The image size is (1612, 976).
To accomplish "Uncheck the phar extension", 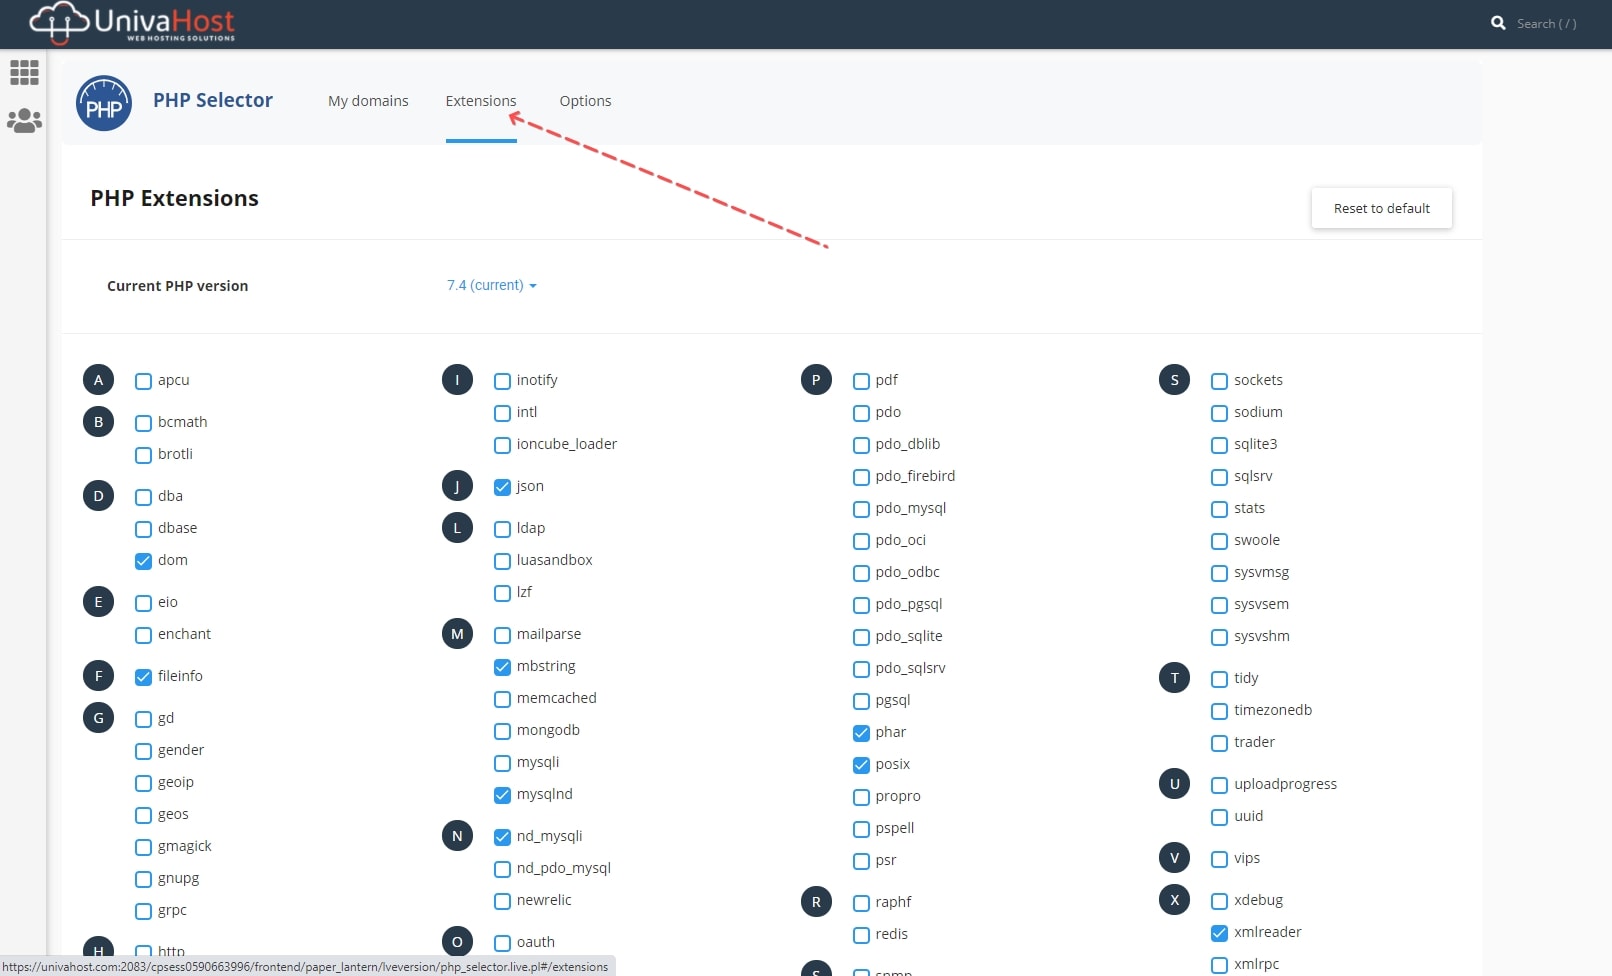I will [x=861, y=733].
